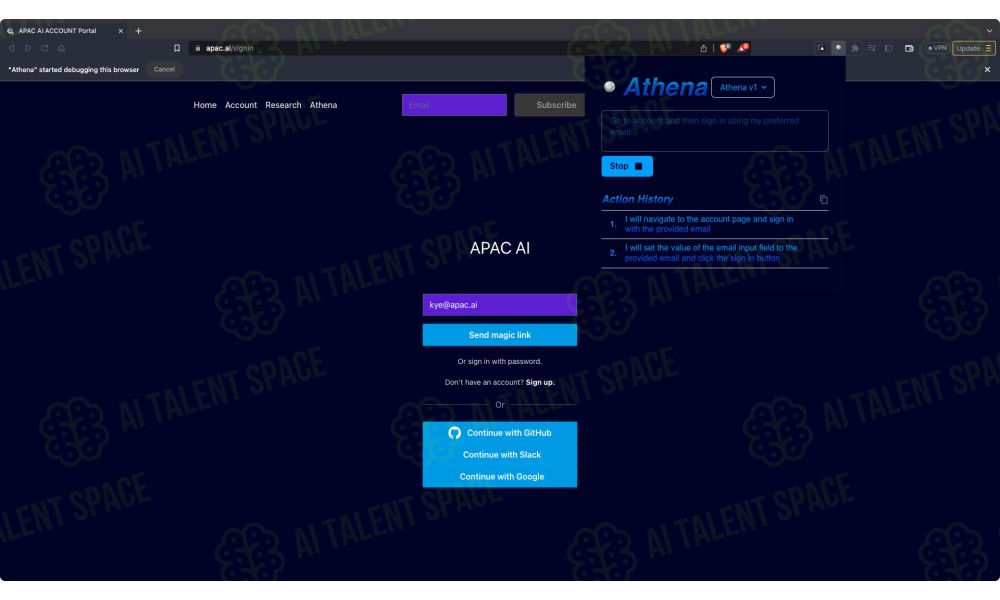Choose Continue with Google

[499, 476]
